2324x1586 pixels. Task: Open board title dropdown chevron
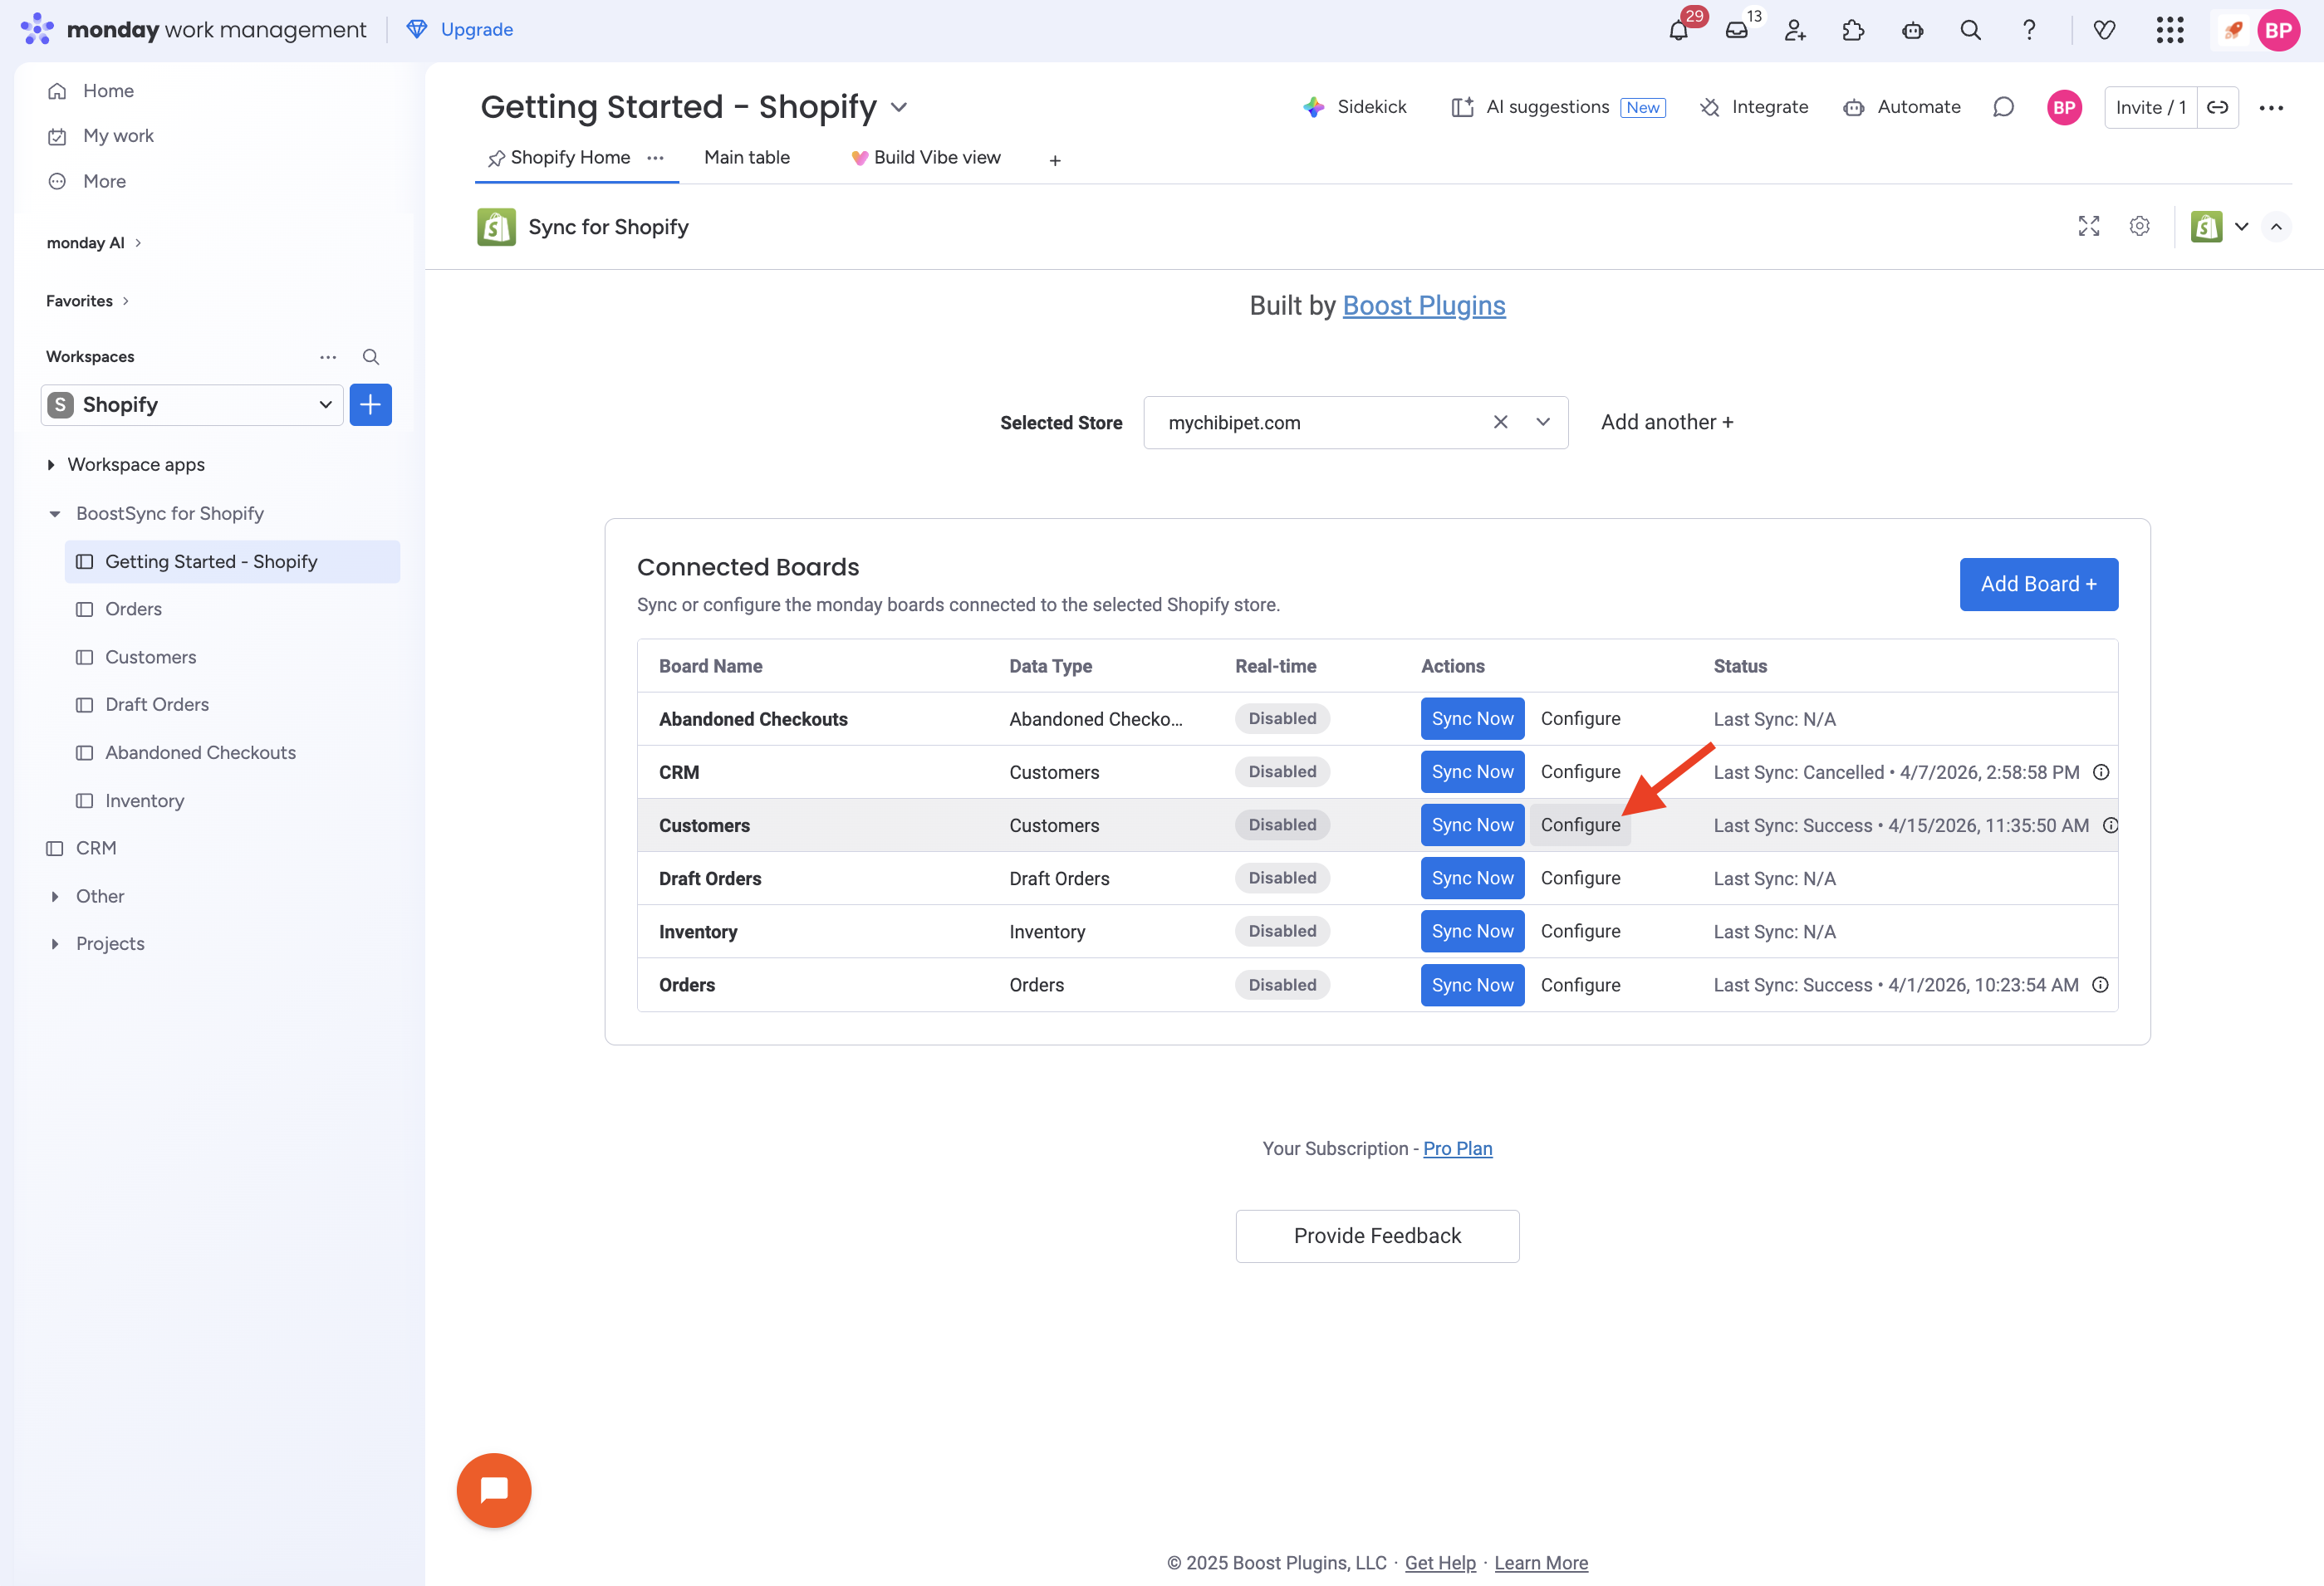[899, 107]
